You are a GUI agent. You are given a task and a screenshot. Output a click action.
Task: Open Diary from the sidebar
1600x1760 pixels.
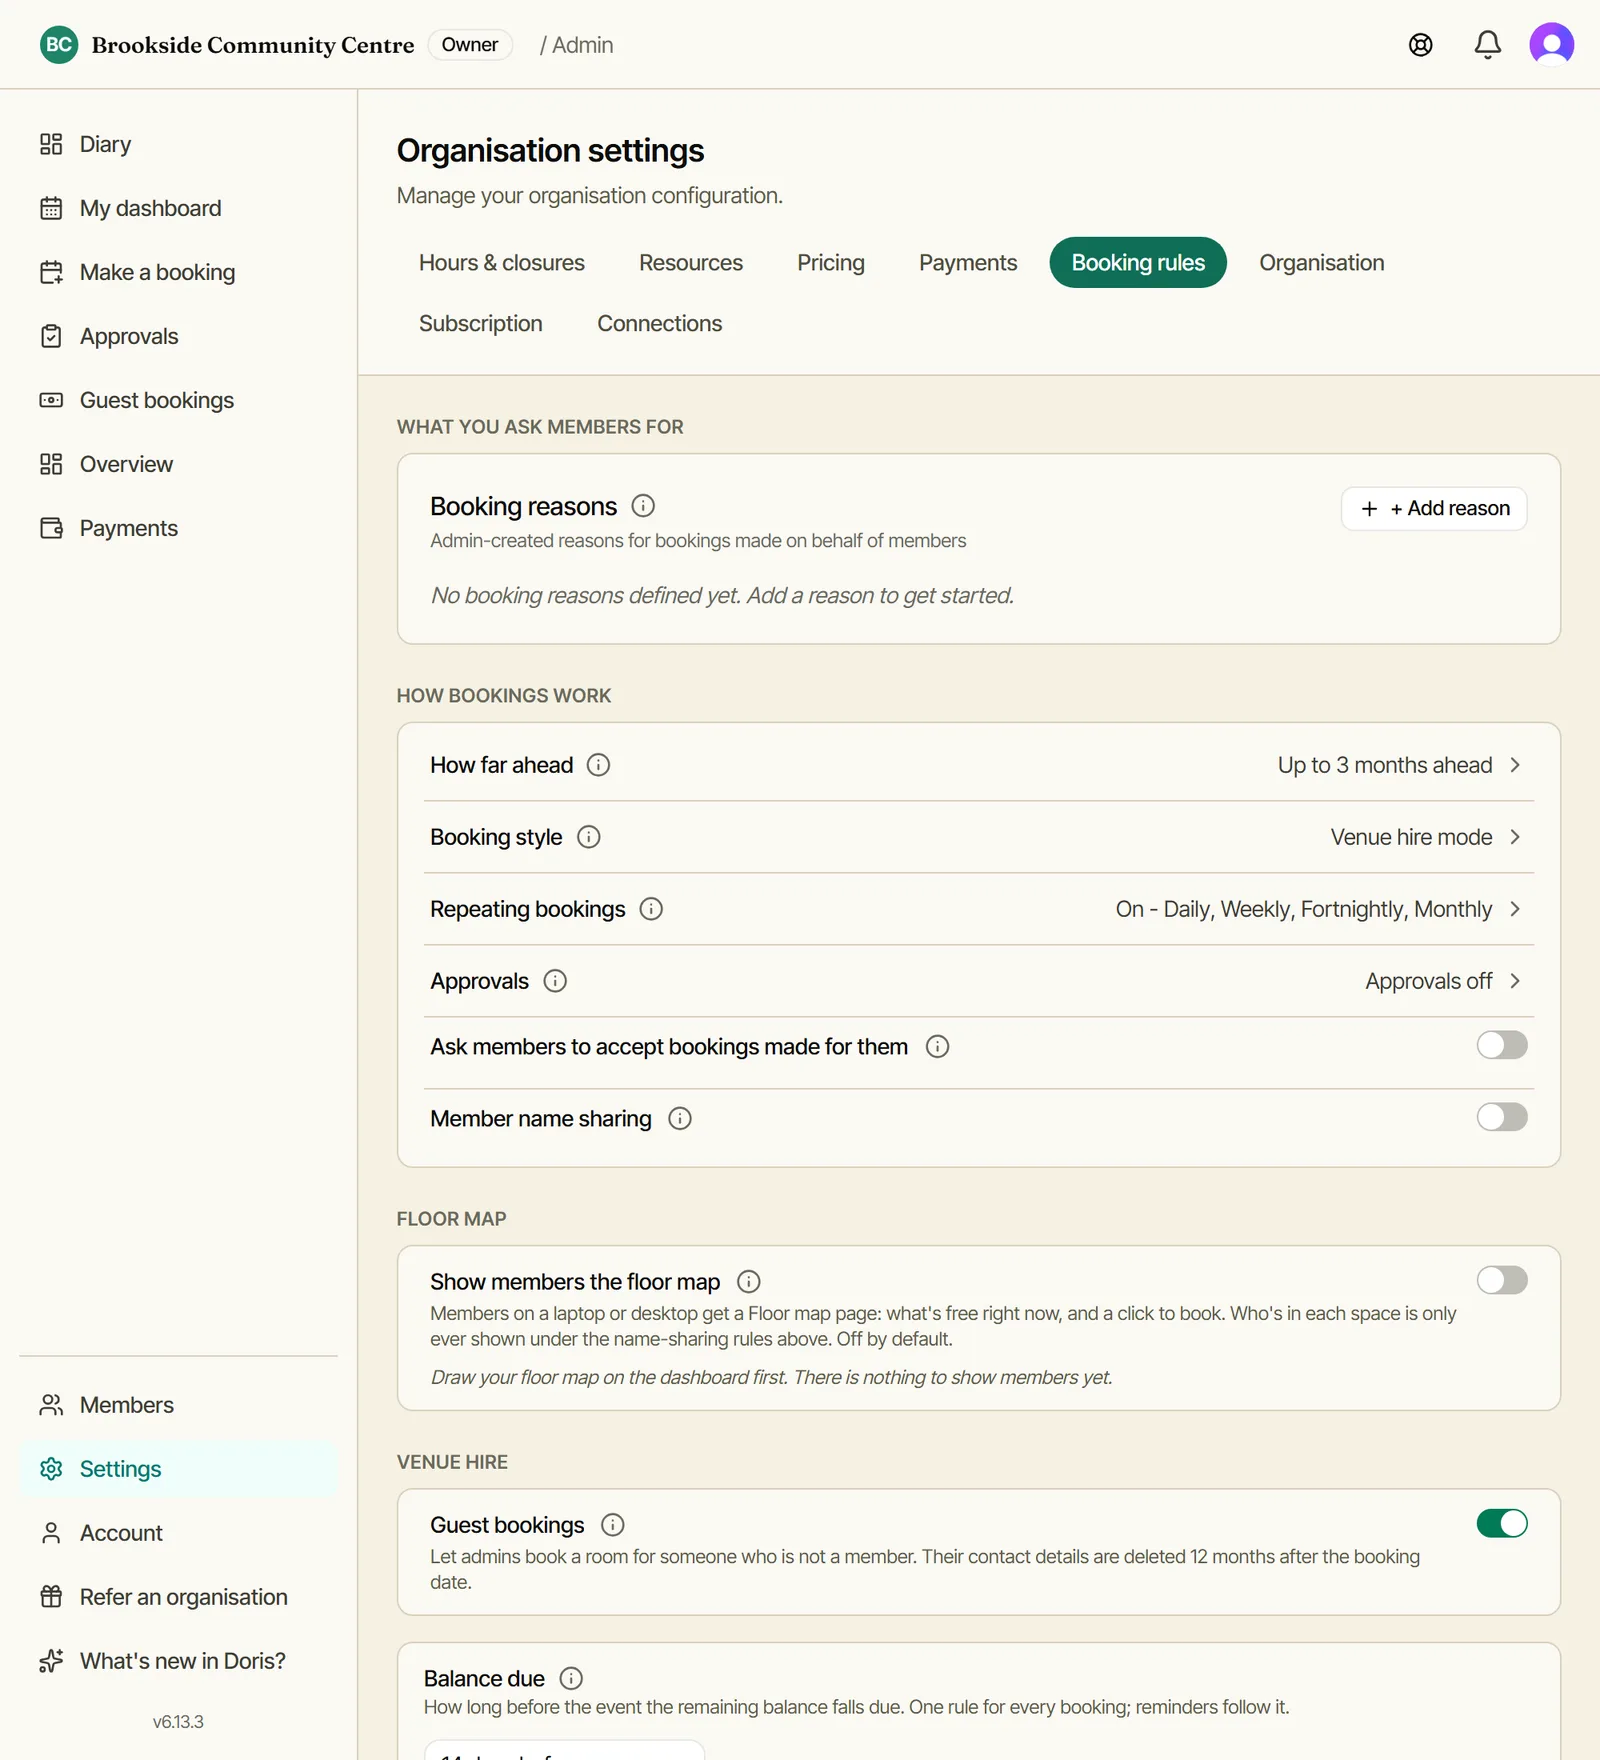pyautogui.click(x=178, y=144)
